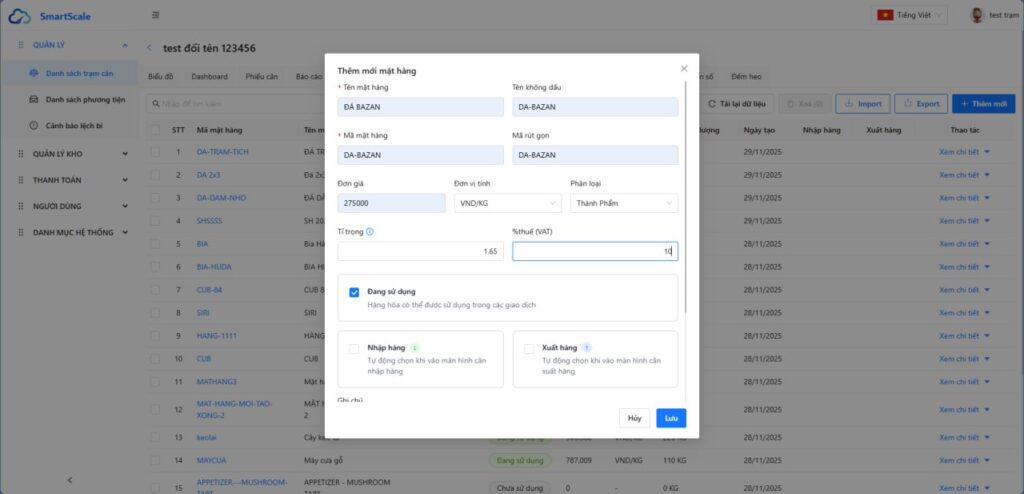The height and width of the screenshot is (494, 1024).
Task: Click the sidebar collapse hamburger icon
Action: (155, 15)
